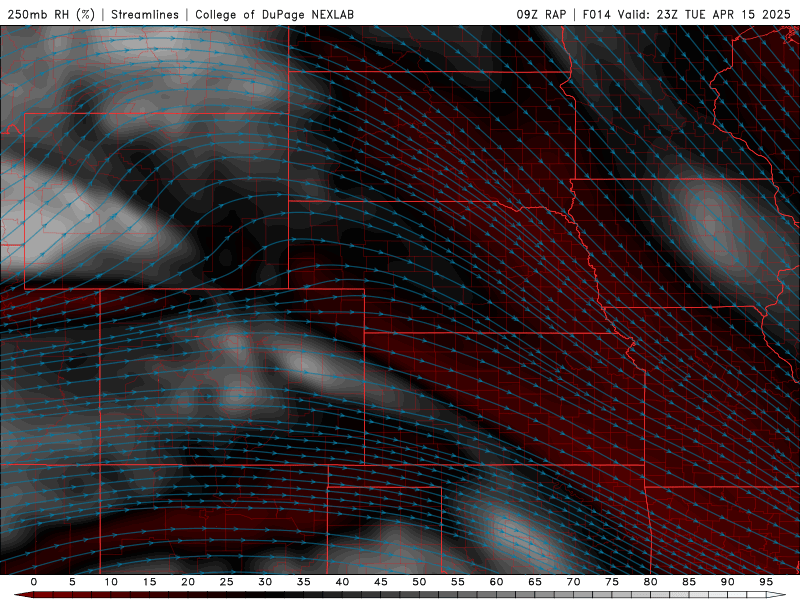This screenshot has height=600, width=800.
Task: Click the 'F014 Valid: 23Z TUE APR 15 2025' text
Action: pyautogui.click(x=687, y=14)
